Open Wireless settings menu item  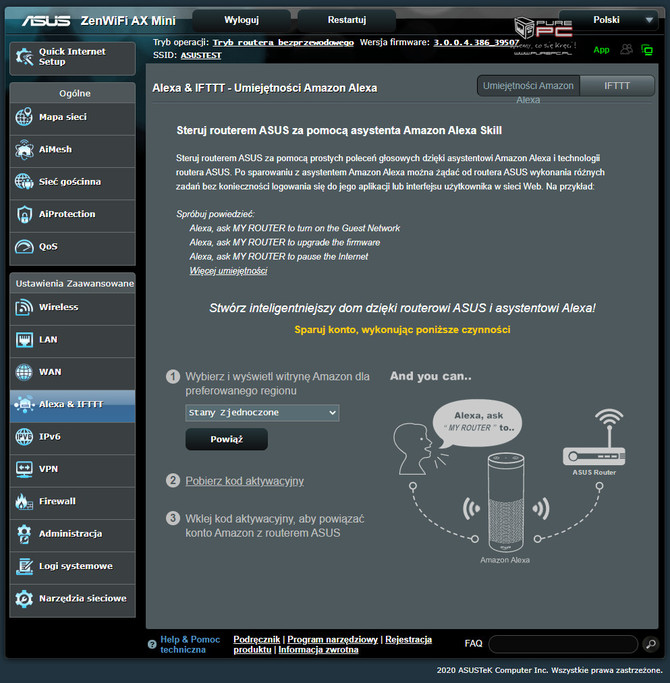(72, 307)
